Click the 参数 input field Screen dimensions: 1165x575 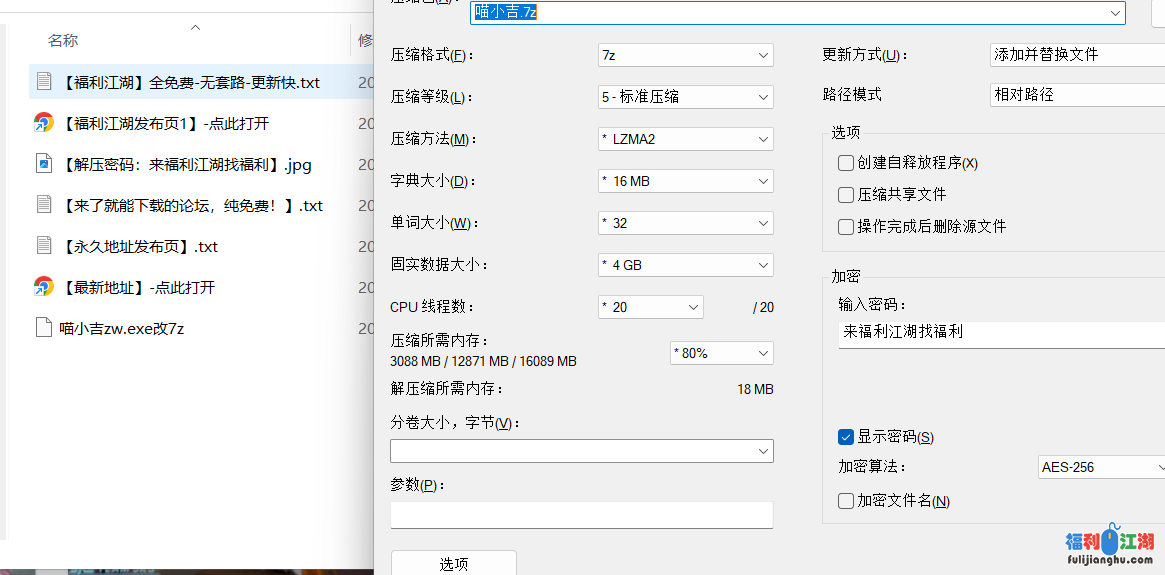[581, 514]
